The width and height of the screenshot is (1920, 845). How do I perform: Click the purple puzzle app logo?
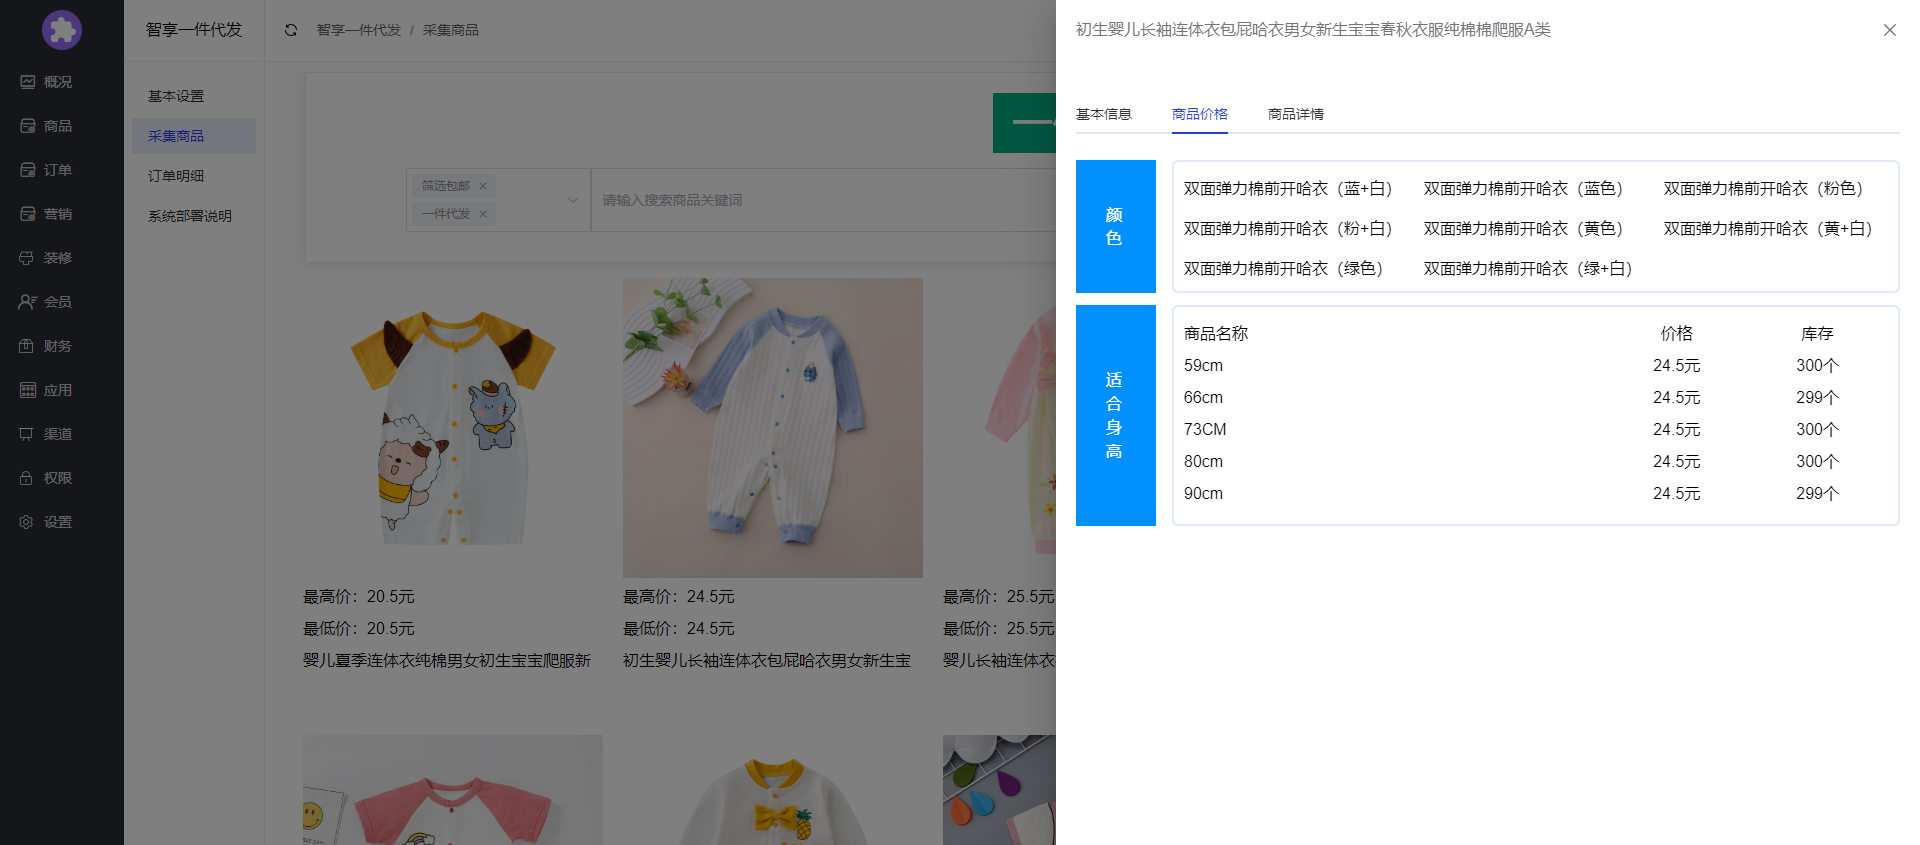(x=62, y=30)
